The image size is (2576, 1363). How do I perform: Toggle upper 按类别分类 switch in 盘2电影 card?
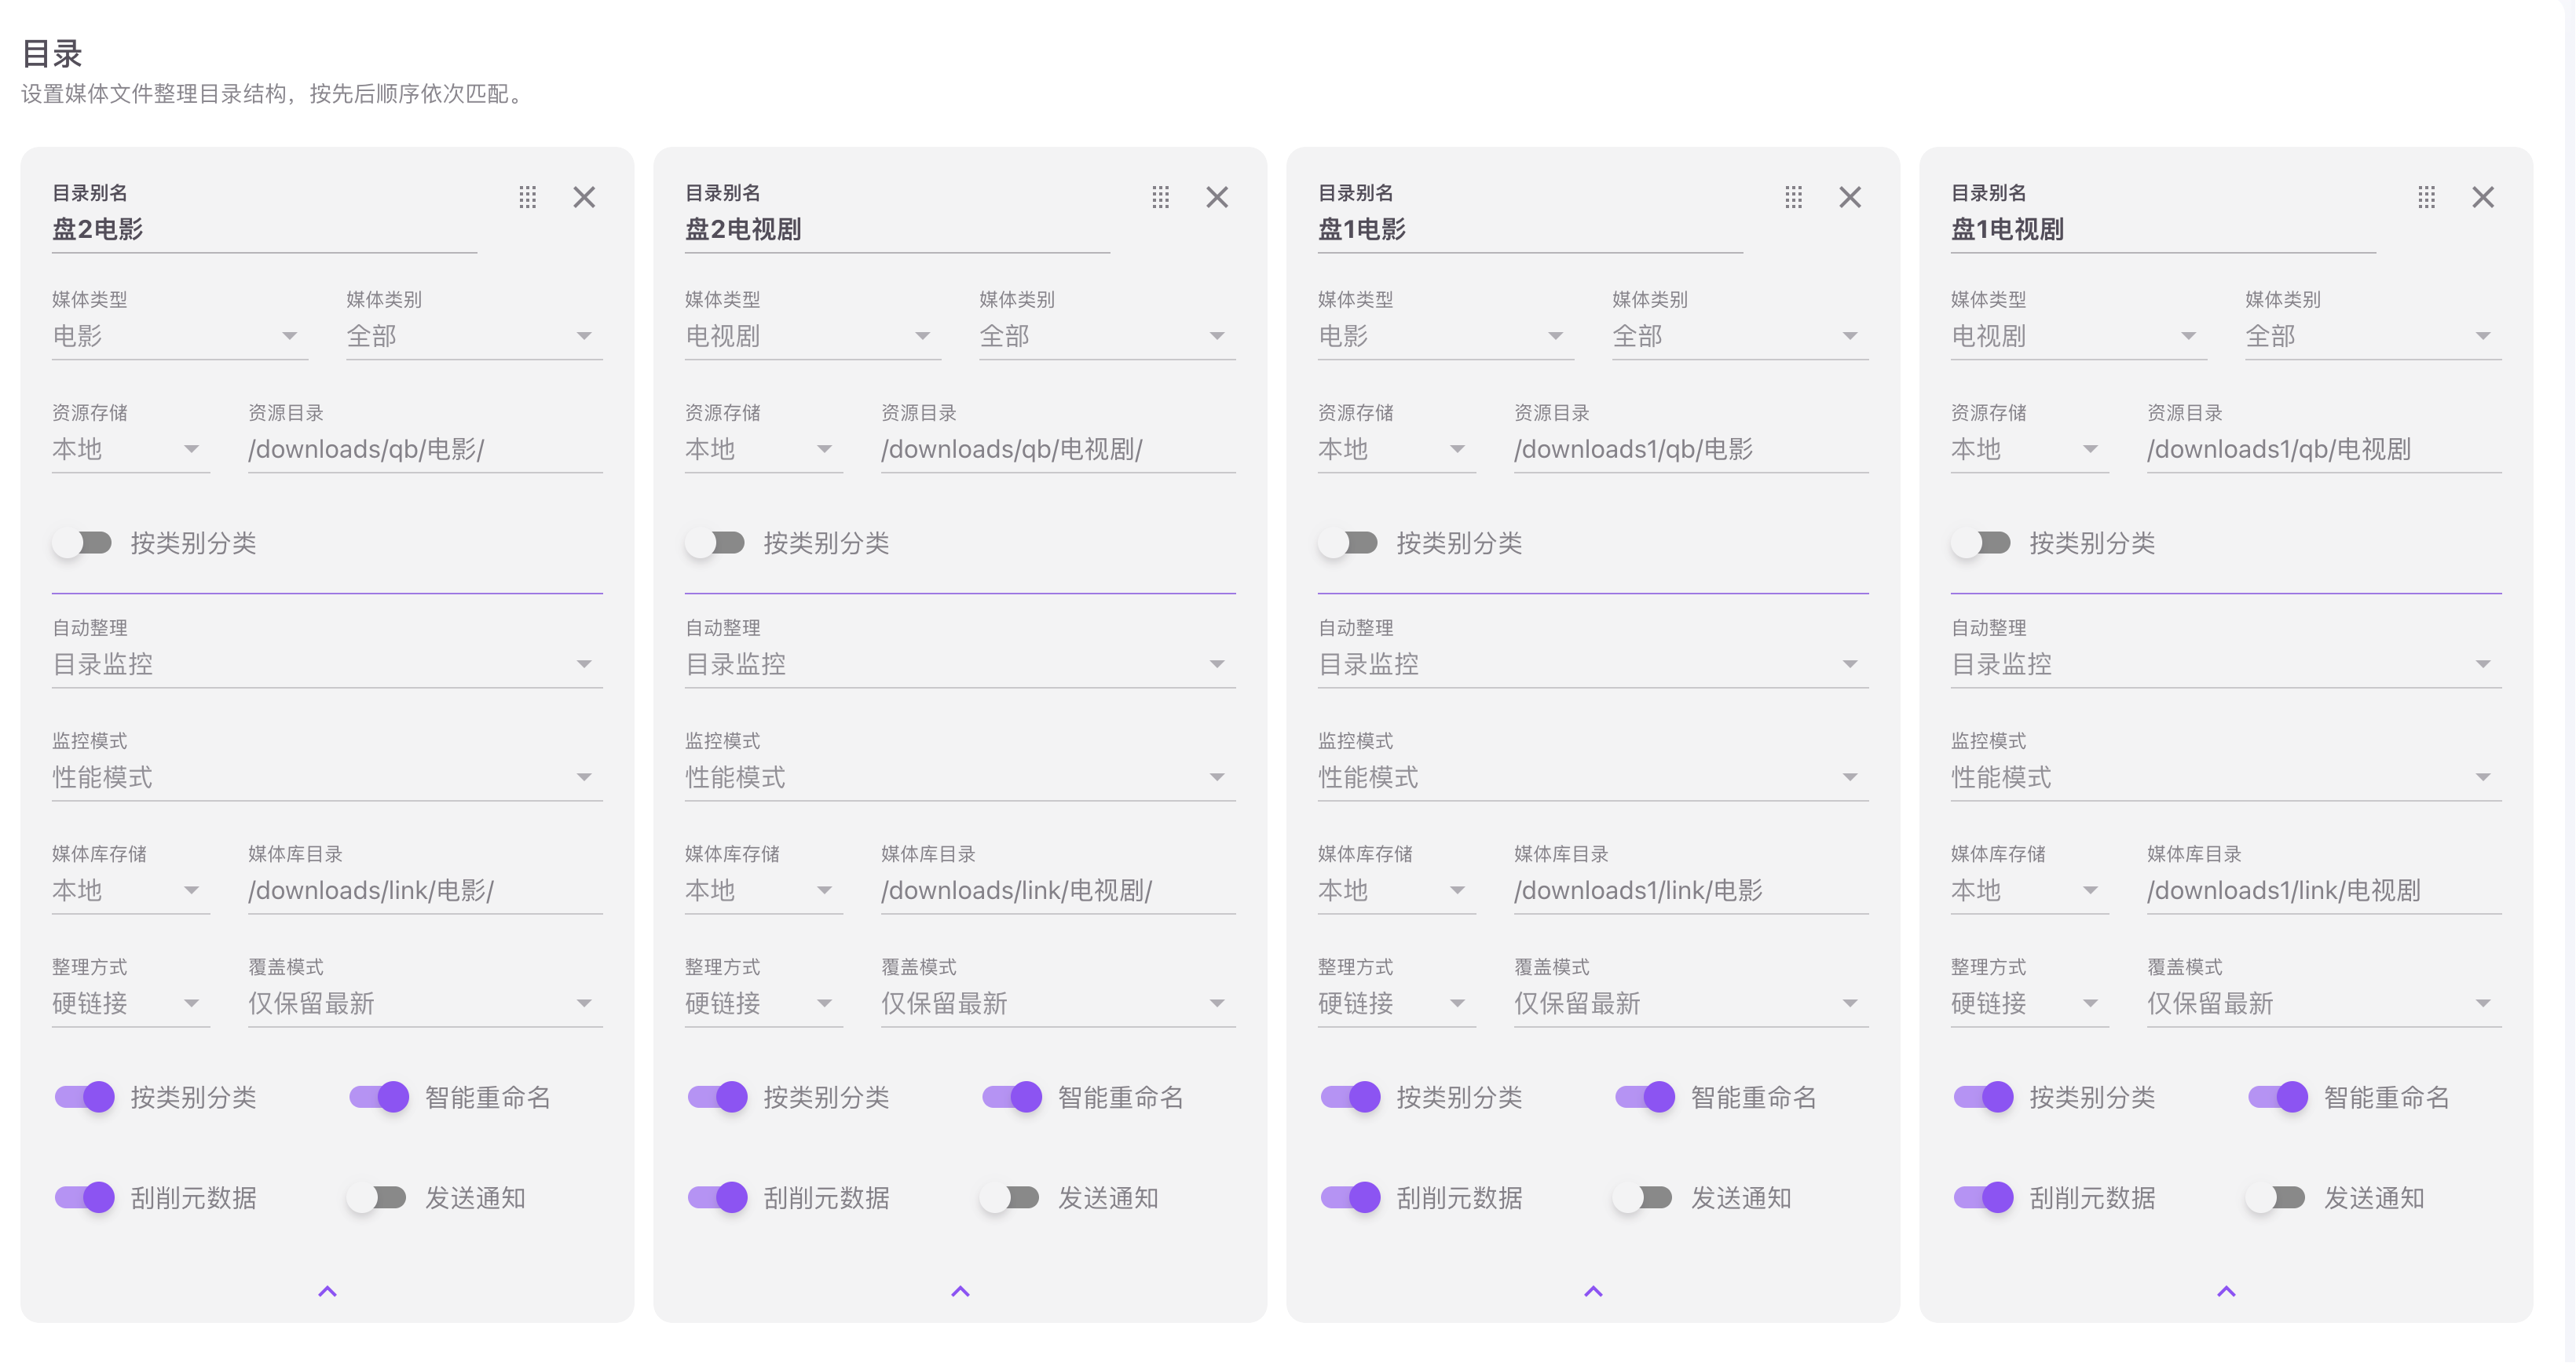(x=83, y=543)
